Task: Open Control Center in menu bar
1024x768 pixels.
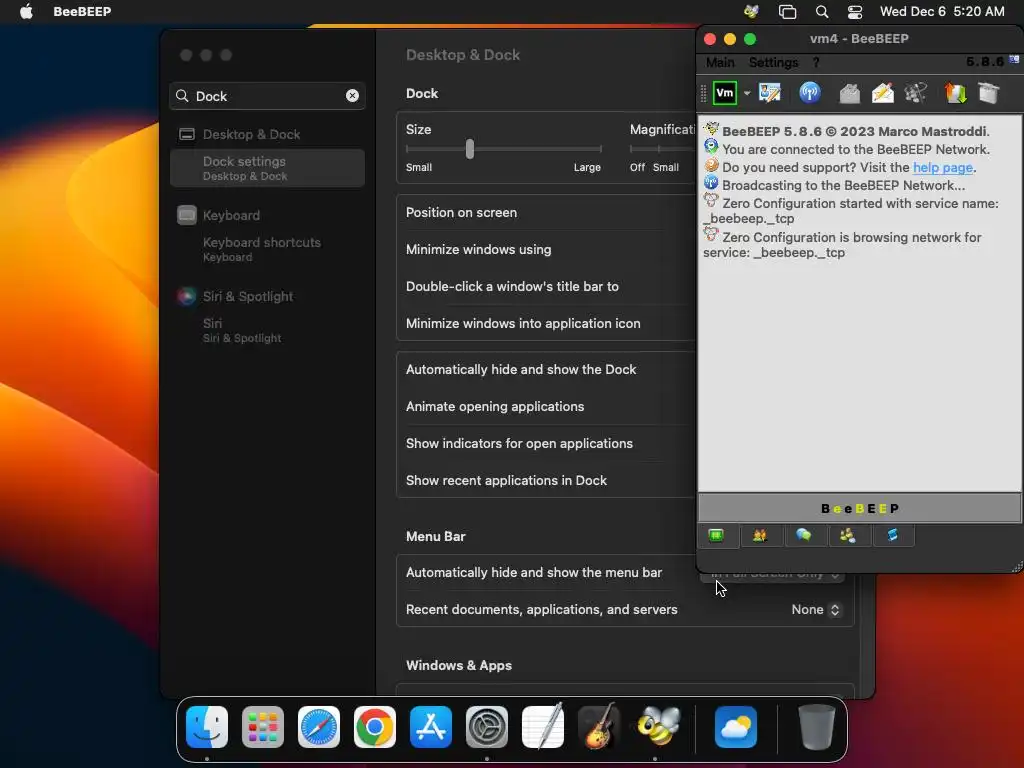Action: pyautogui.click(x=855, y=11)
